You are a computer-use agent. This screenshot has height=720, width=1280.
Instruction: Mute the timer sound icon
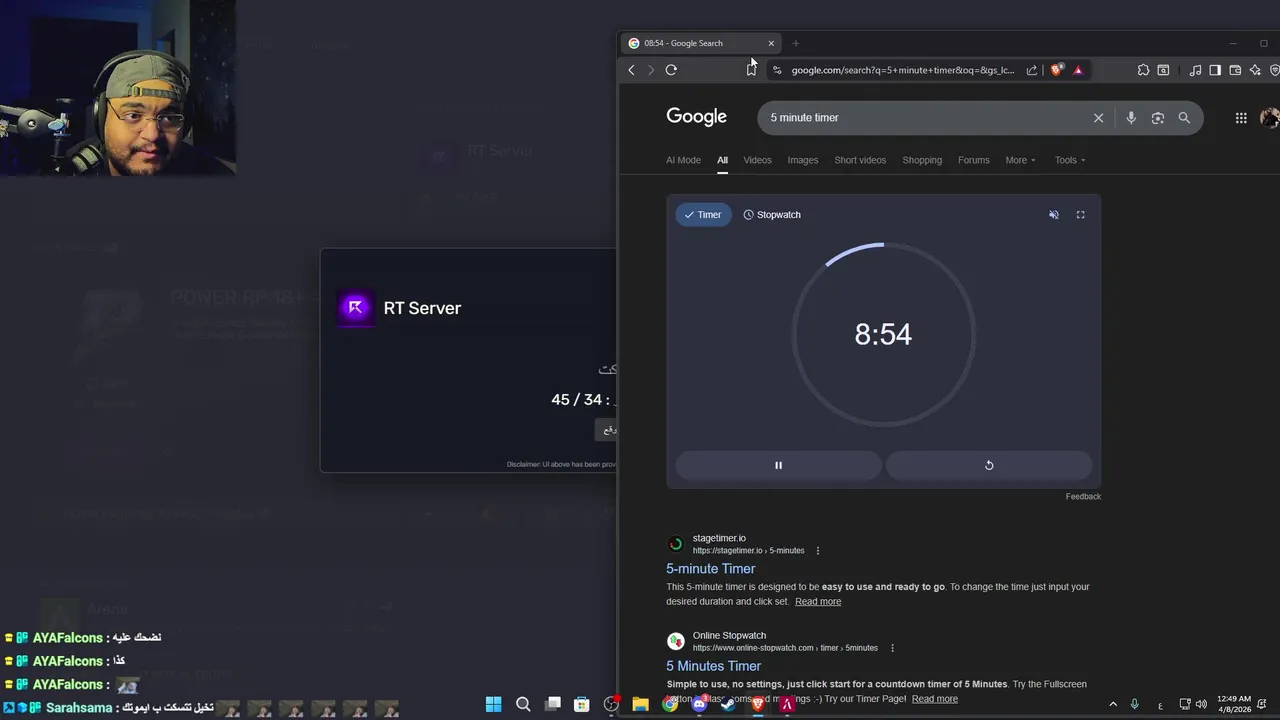click(x=1053, y=215)
